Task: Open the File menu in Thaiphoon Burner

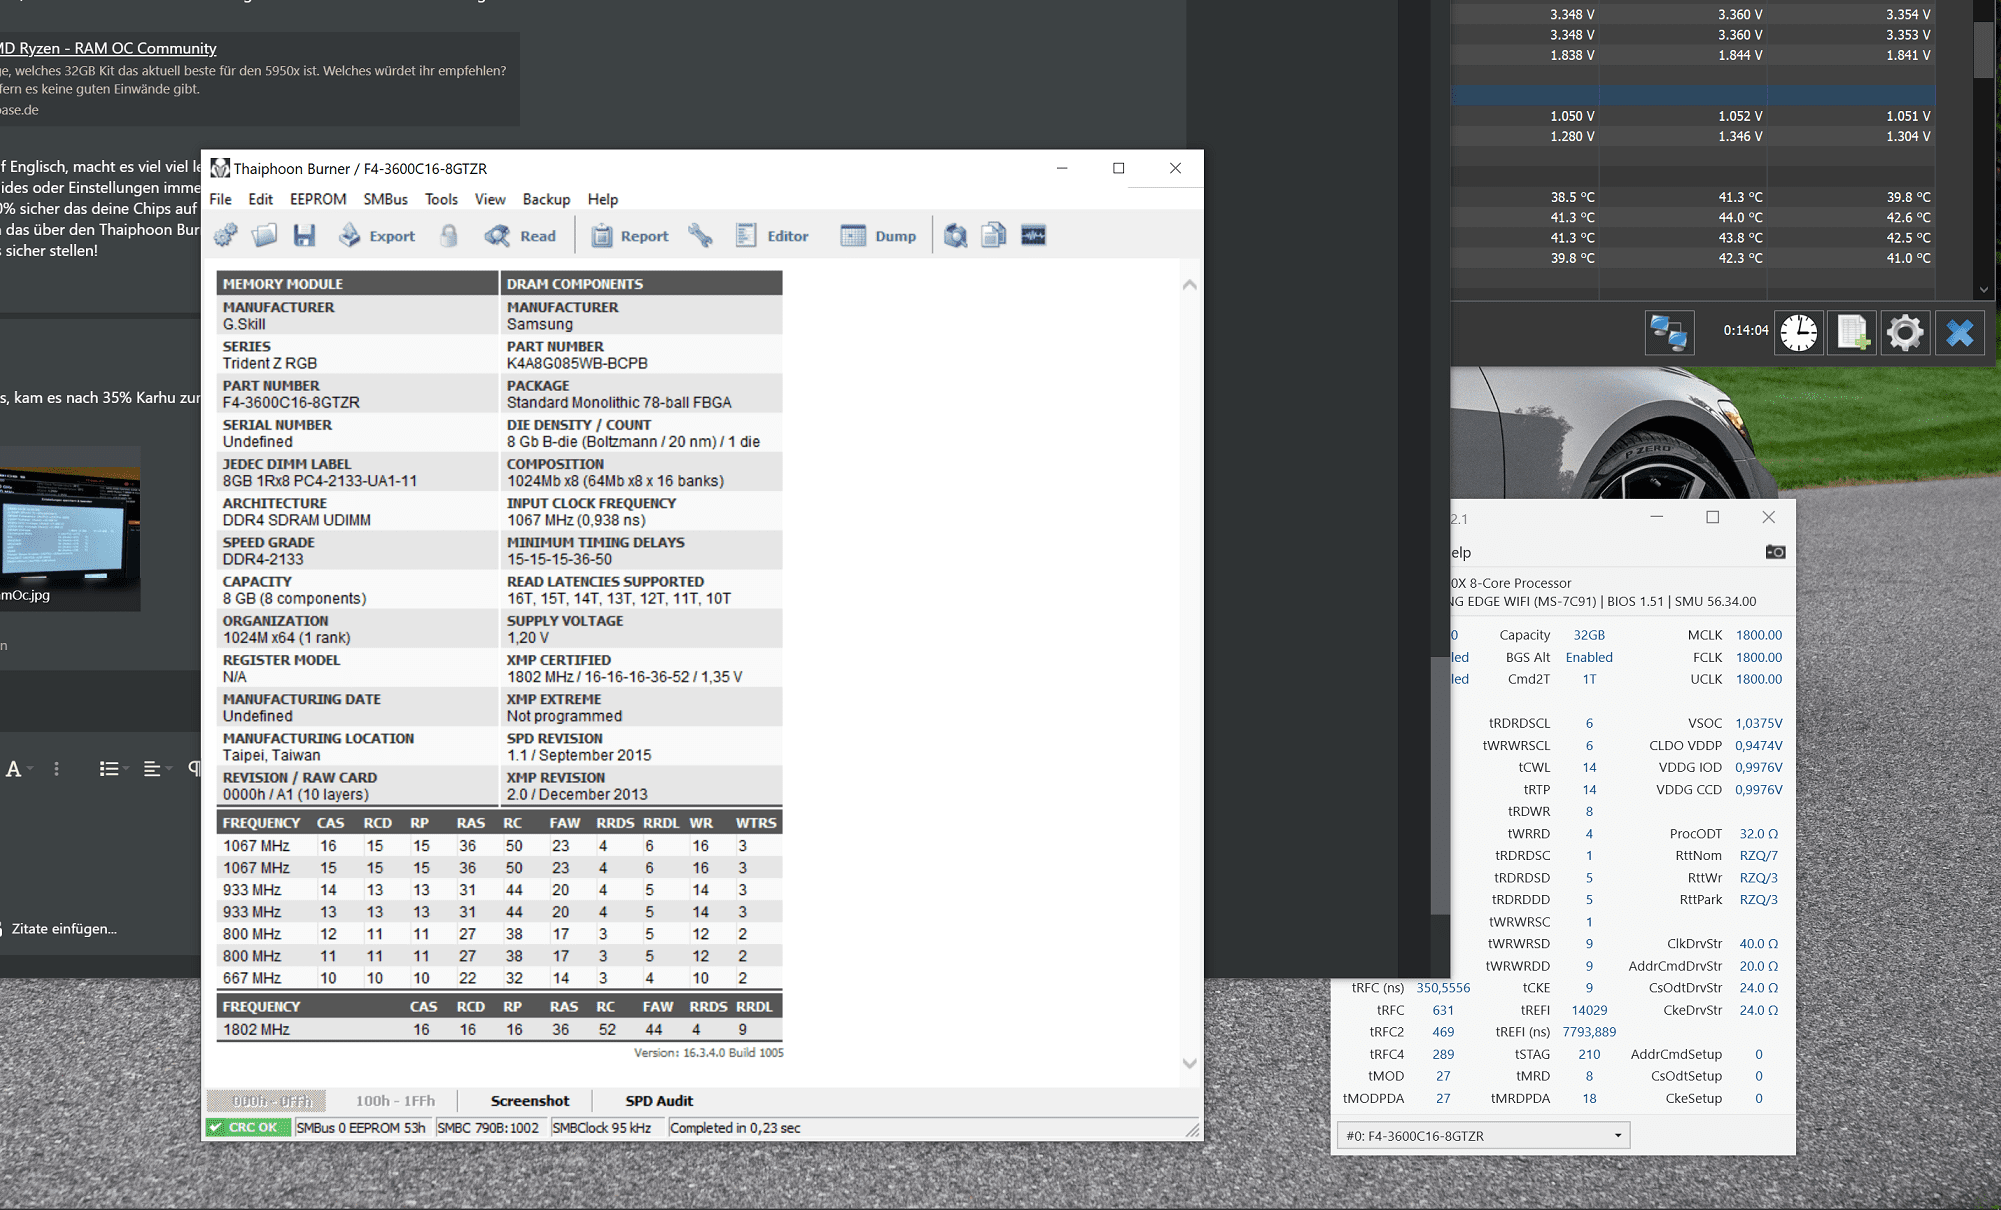Action: pyautogui.click(x=220, y=199)
